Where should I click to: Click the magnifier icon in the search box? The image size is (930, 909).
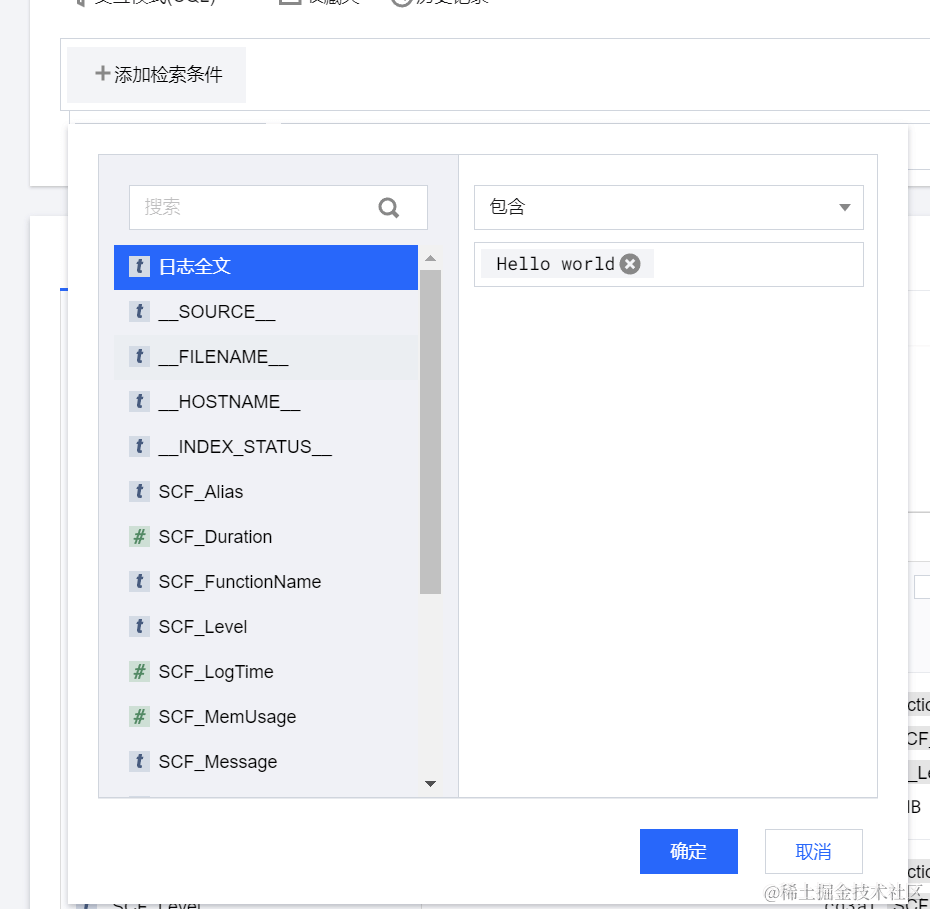[388, 207]
